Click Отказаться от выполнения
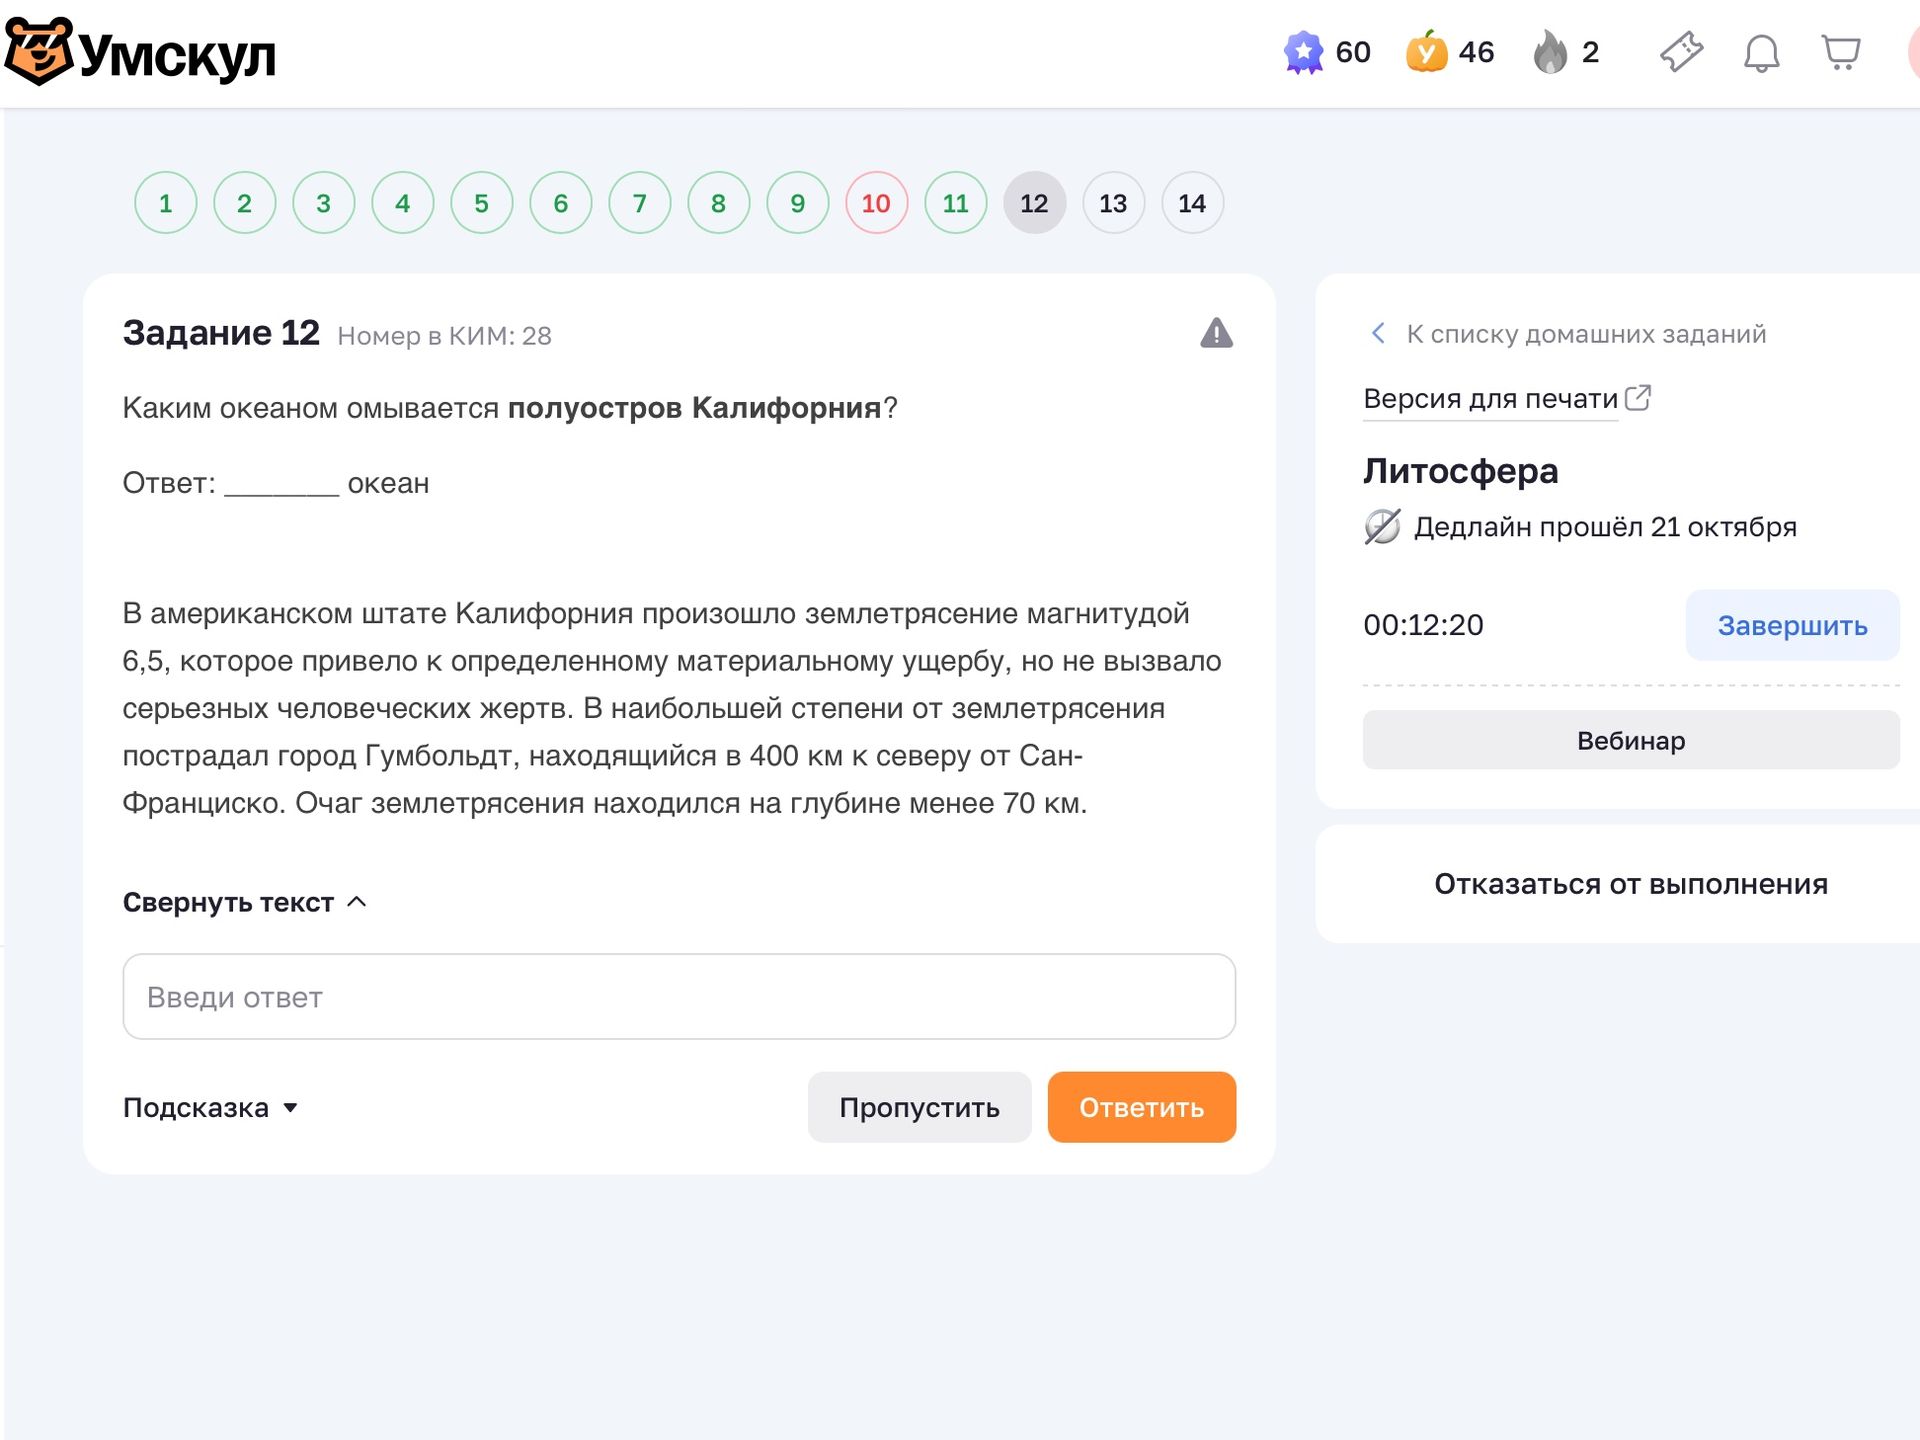This screenshot has width=1920, height=1440. 1631,884
